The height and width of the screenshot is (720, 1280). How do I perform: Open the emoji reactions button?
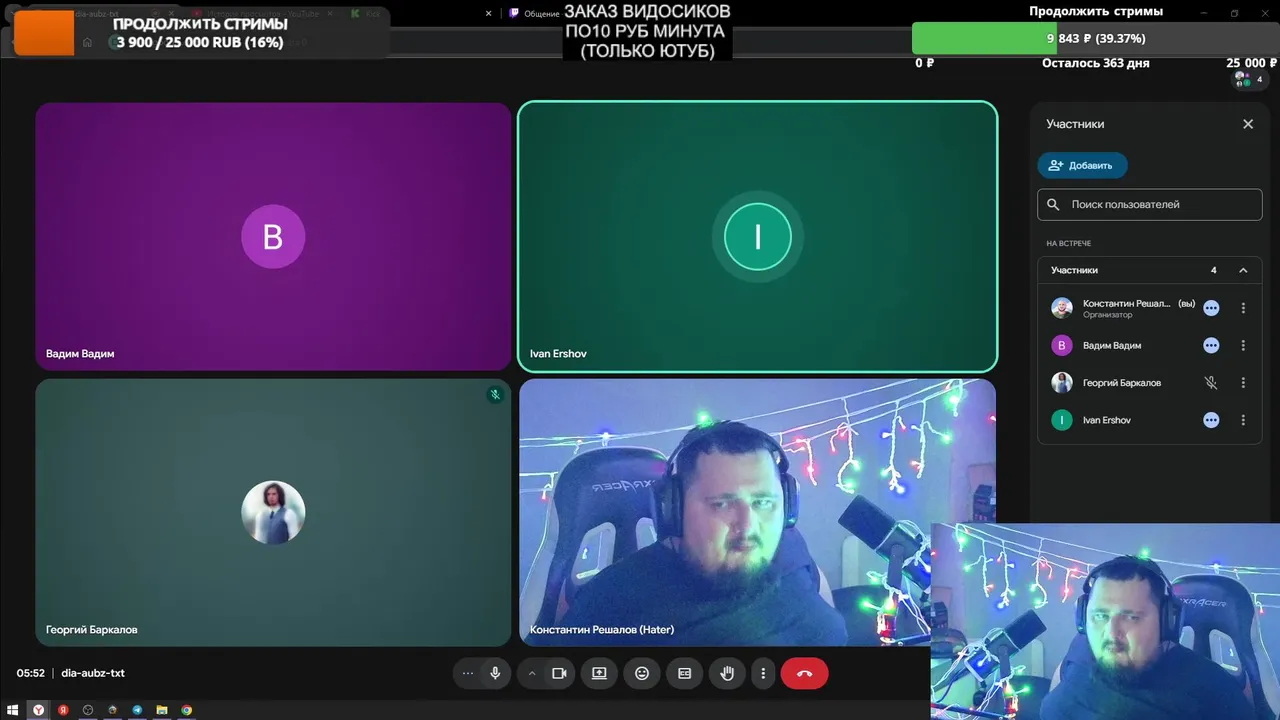pos(642,673)
